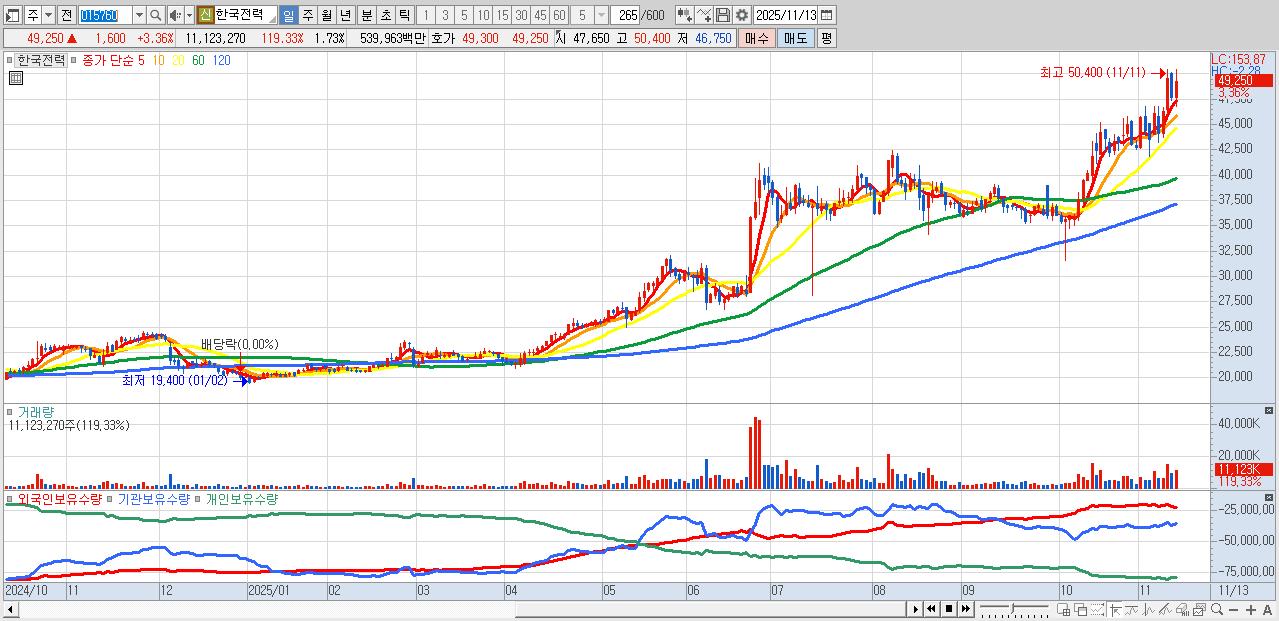Switch to daily chart (일)
The image size is (1279, 621).
coord(288,15)
